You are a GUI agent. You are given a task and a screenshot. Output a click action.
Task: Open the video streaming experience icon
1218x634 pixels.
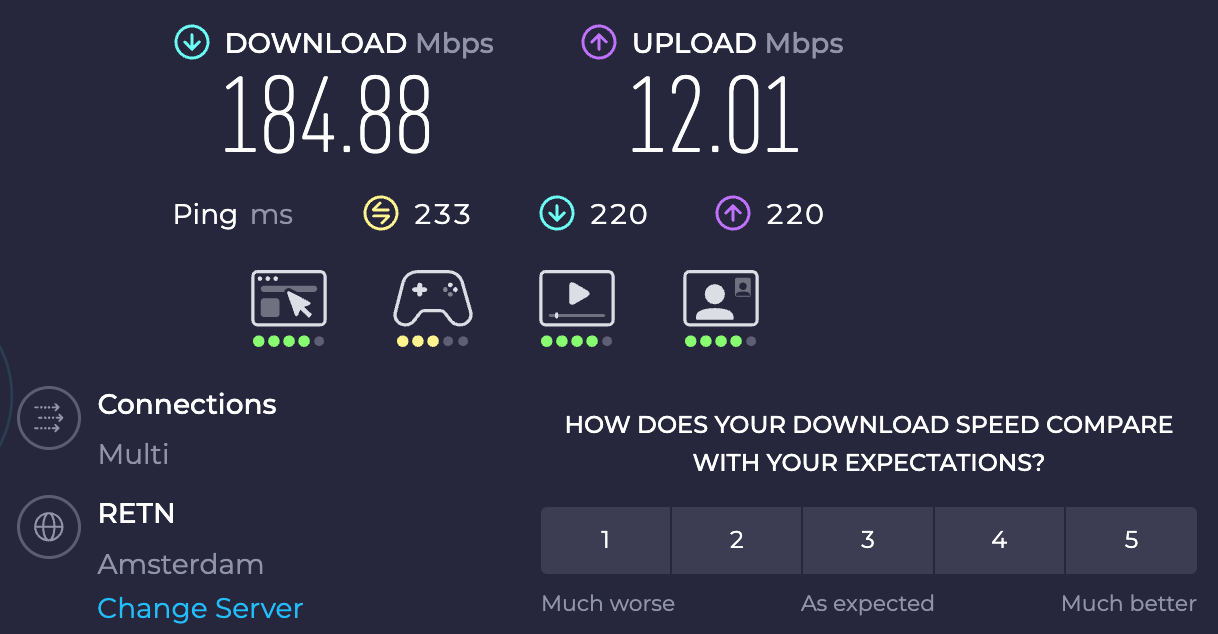(577, 298)
